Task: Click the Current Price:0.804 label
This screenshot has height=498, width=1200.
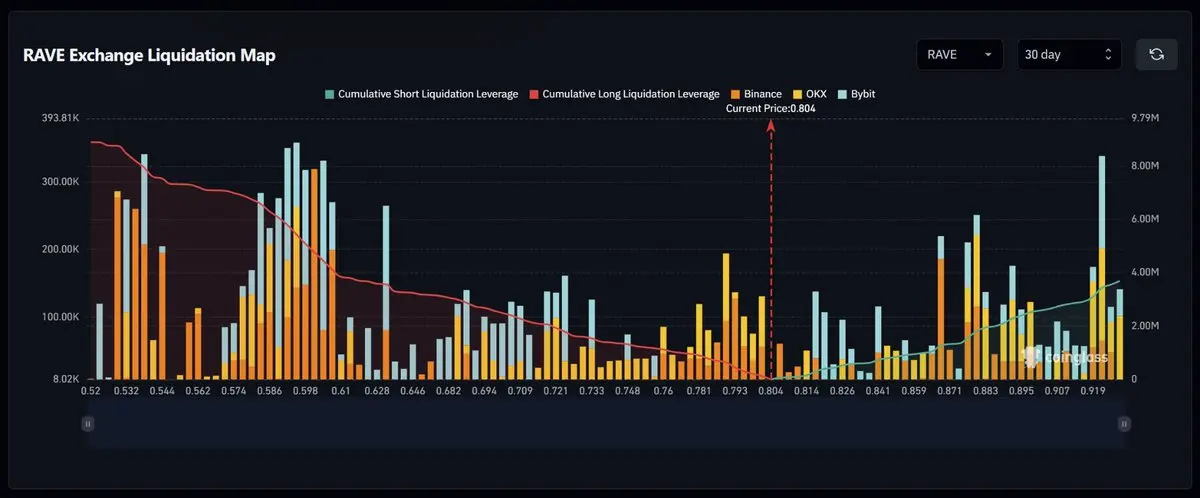Action: pyautogui.click(x=770, y=108)
